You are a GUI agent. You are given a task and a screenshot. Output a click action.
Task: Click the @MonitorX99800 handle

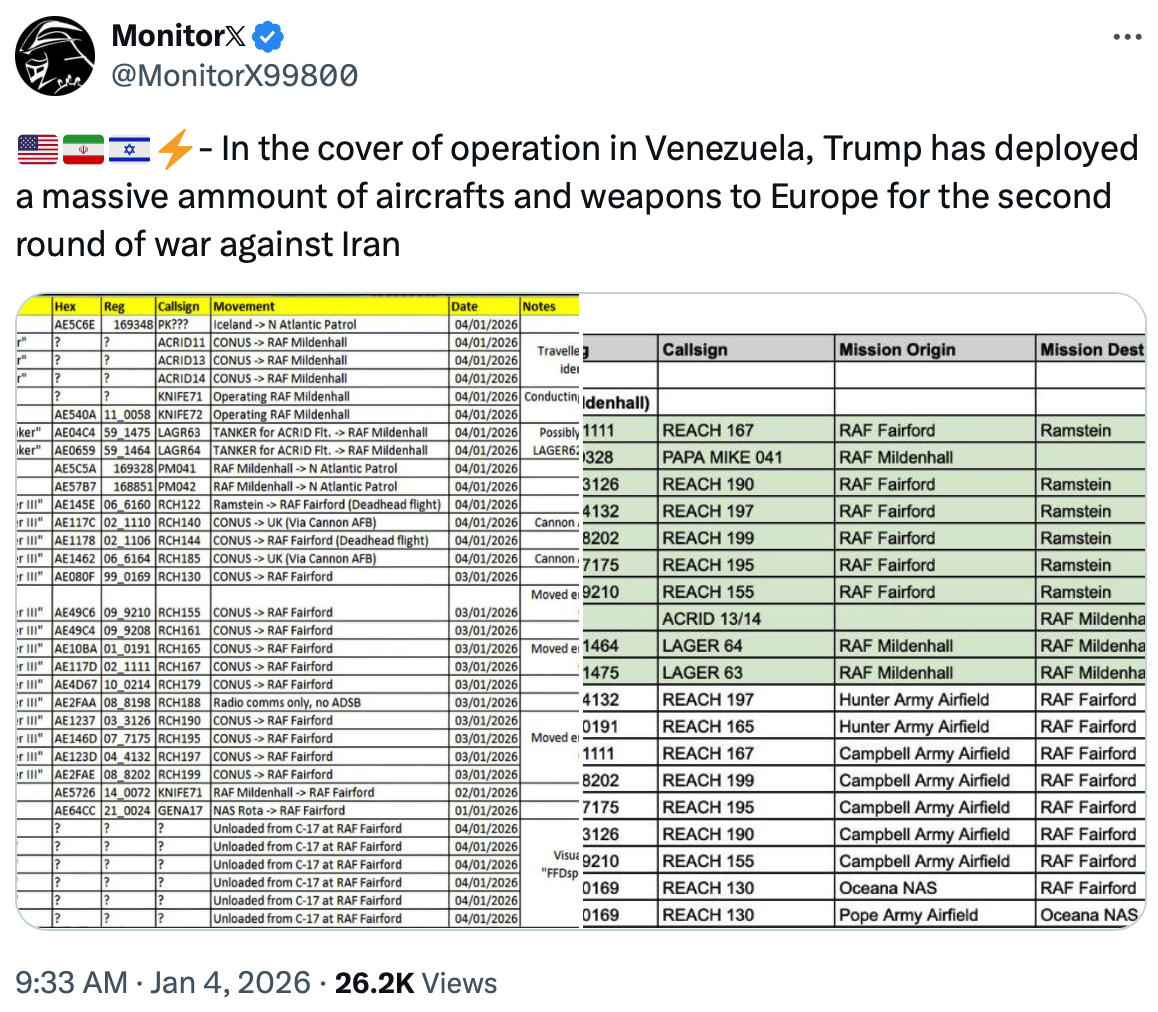coord(234,75)
